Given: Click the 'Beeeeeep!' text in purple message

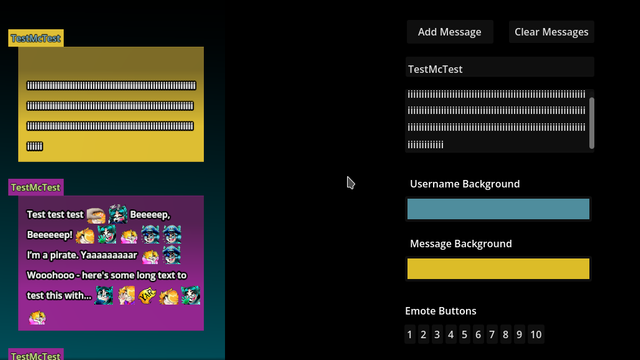Looking at the screenshot, I should [x=49, y=235].
